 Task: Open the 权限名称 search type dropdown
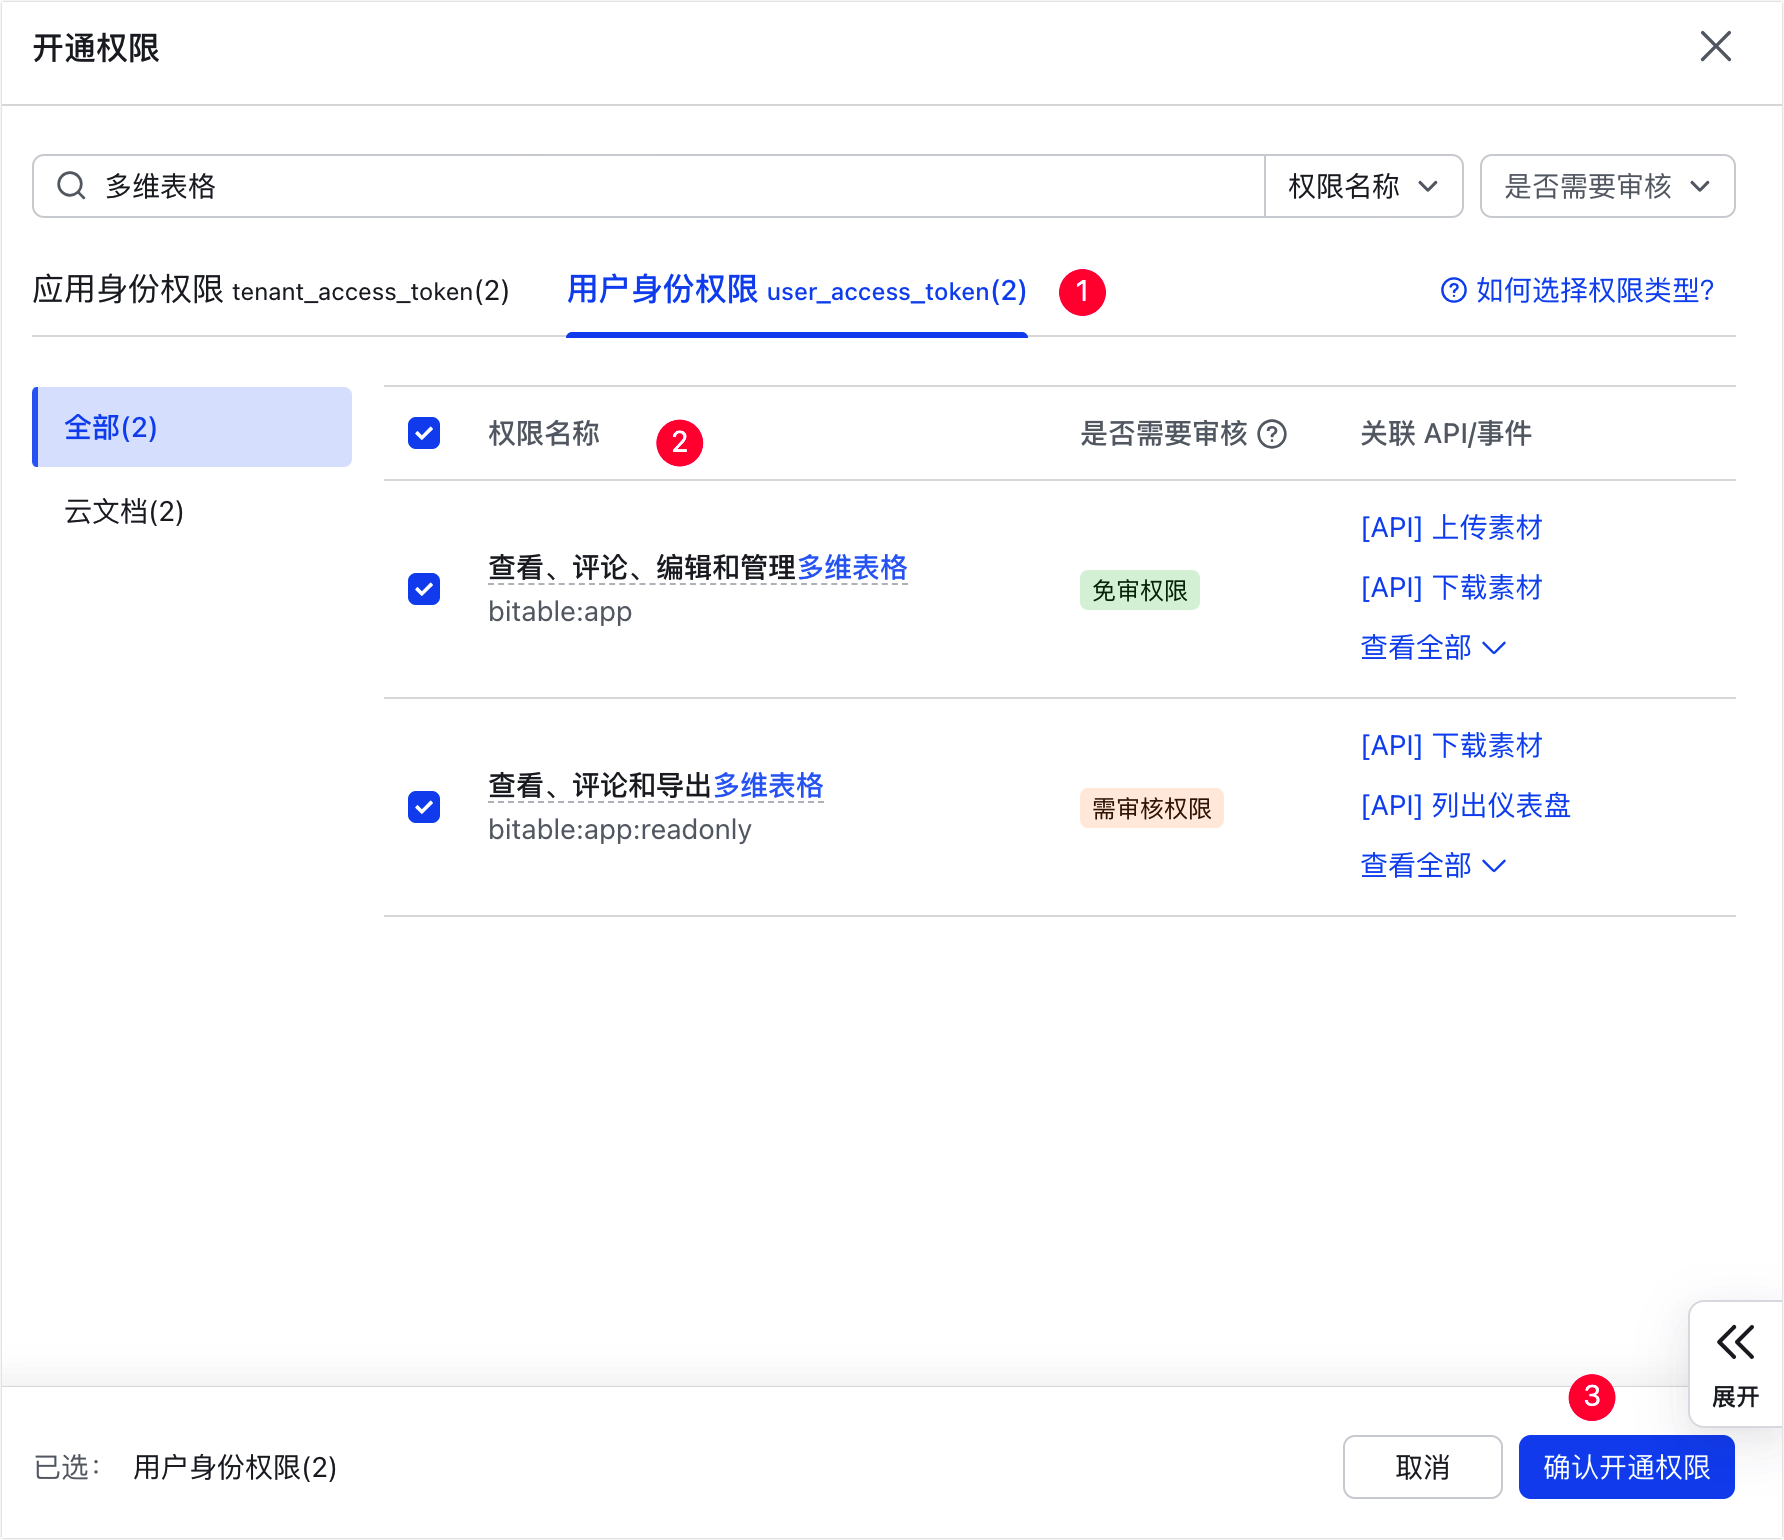(1363, 186)
